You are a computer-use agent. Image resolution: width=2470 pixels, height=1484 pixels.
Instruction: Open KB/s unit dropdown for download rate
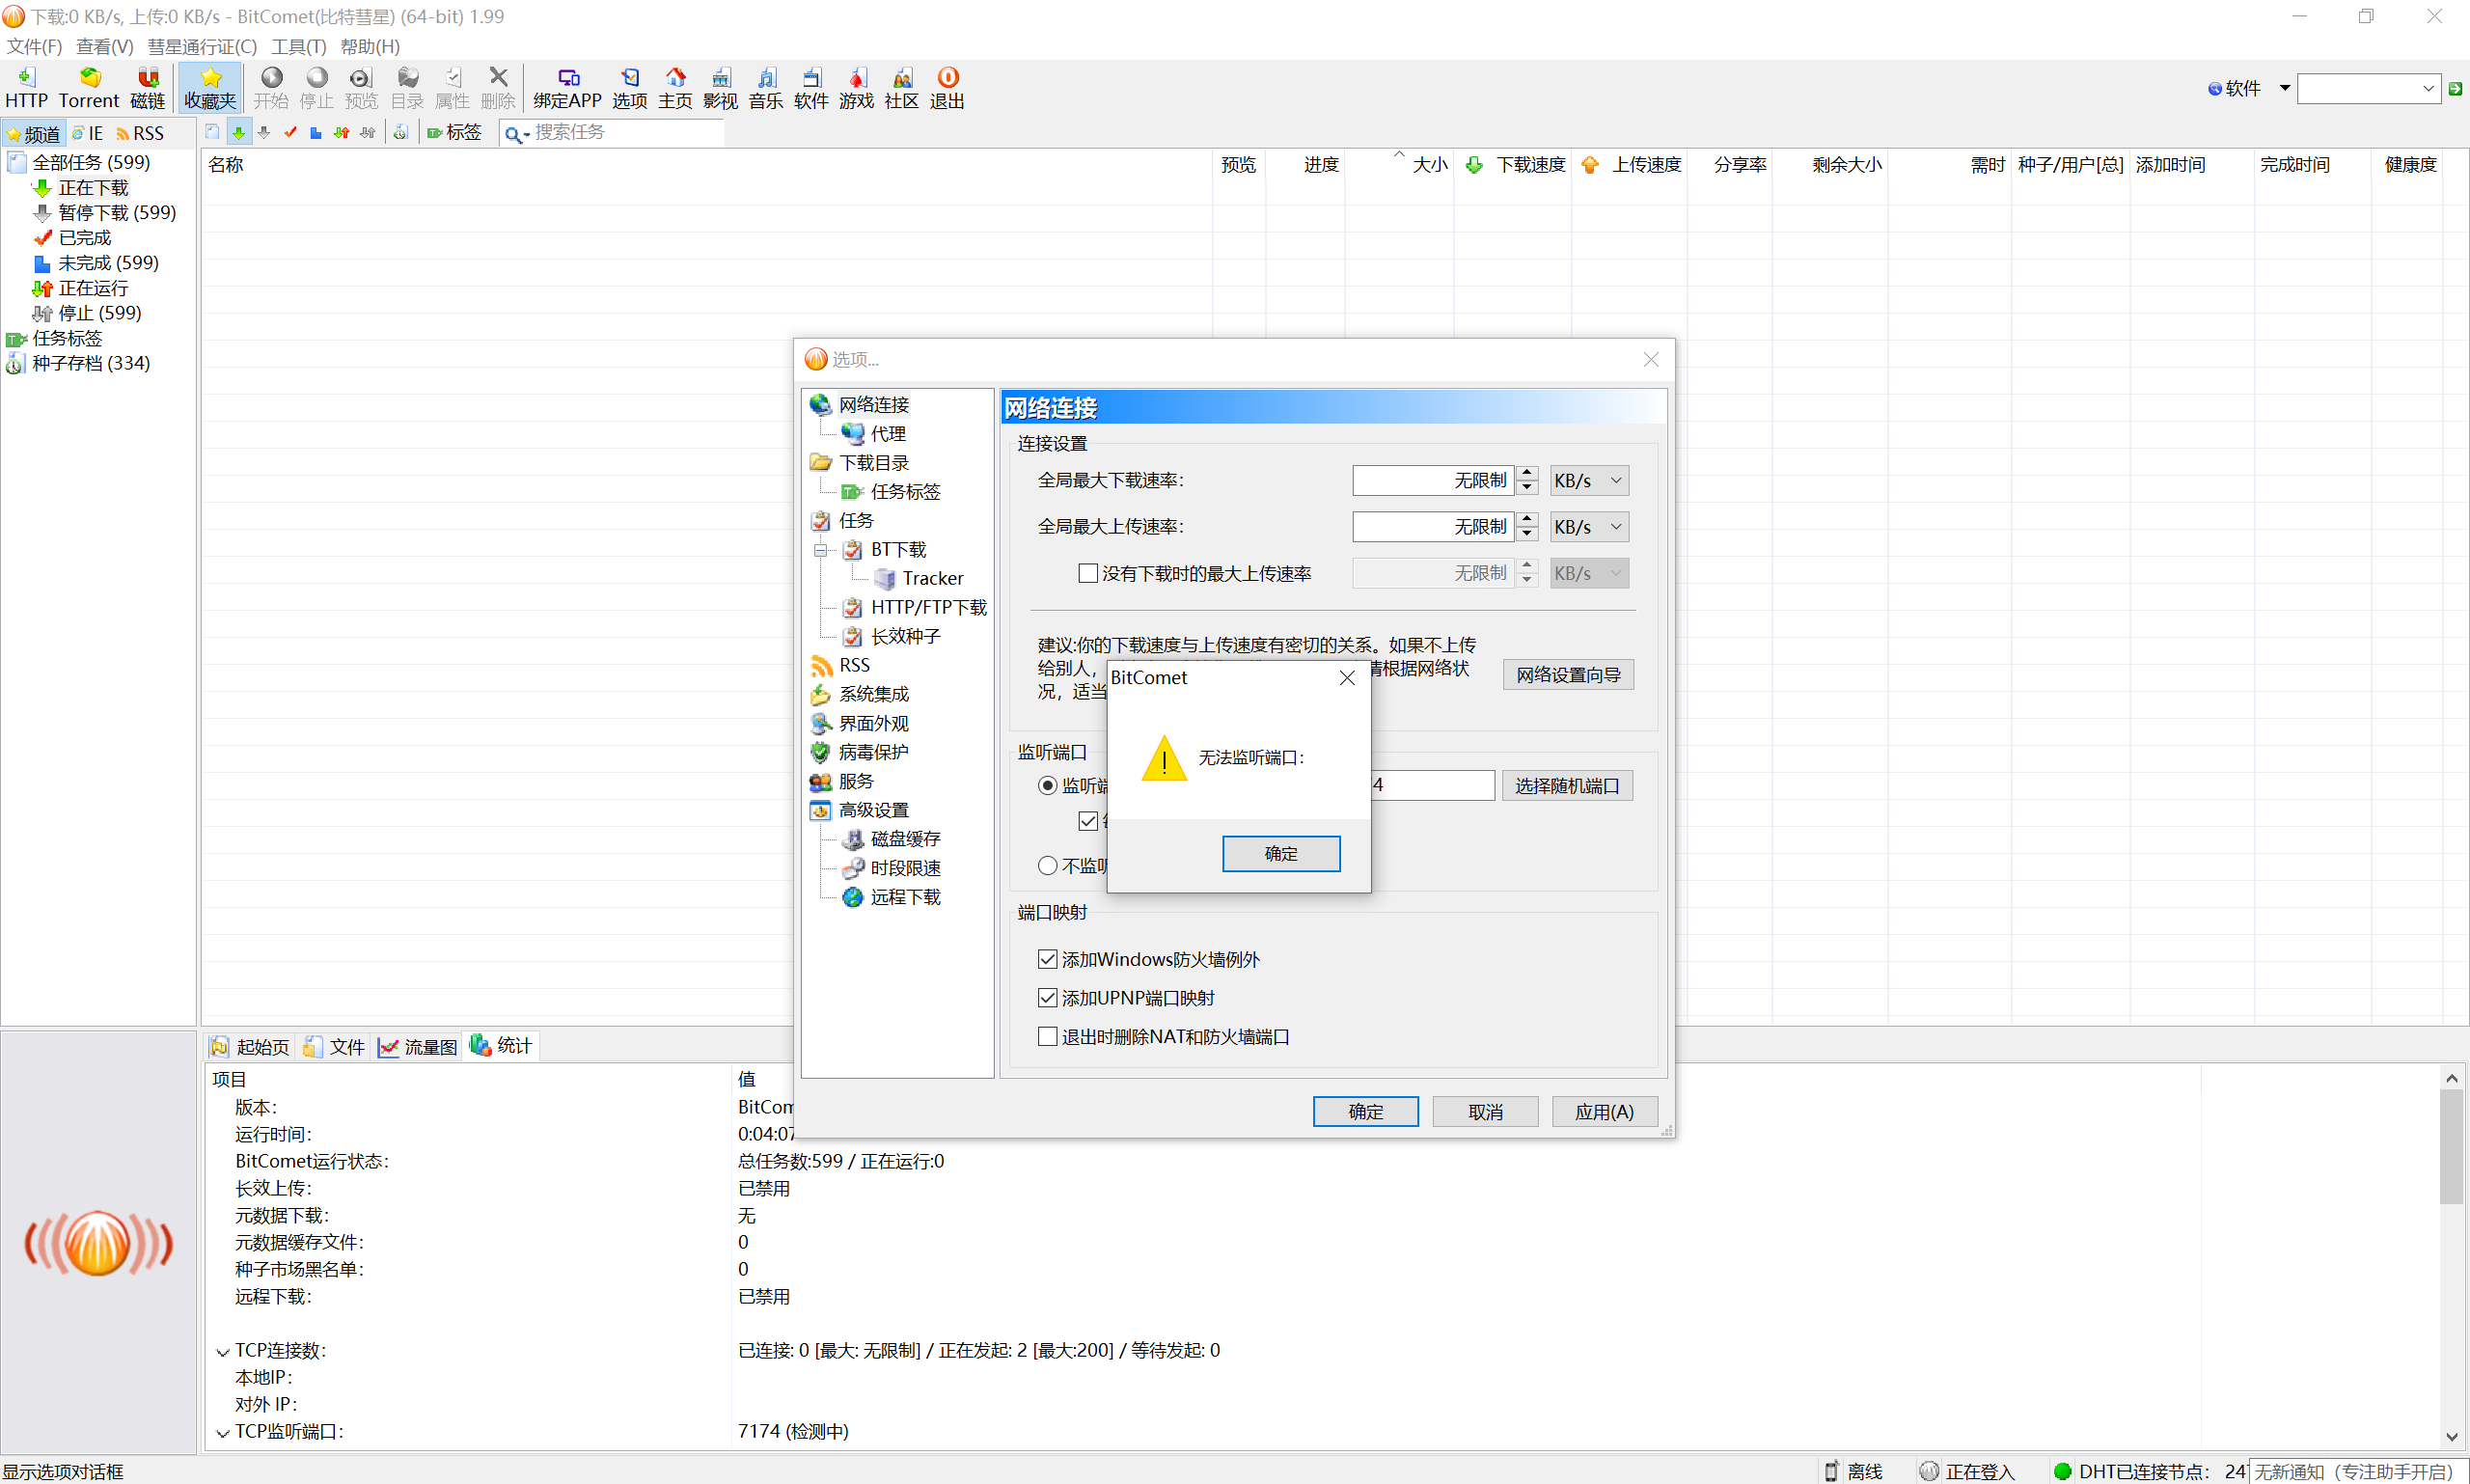tap(1589, 481)
